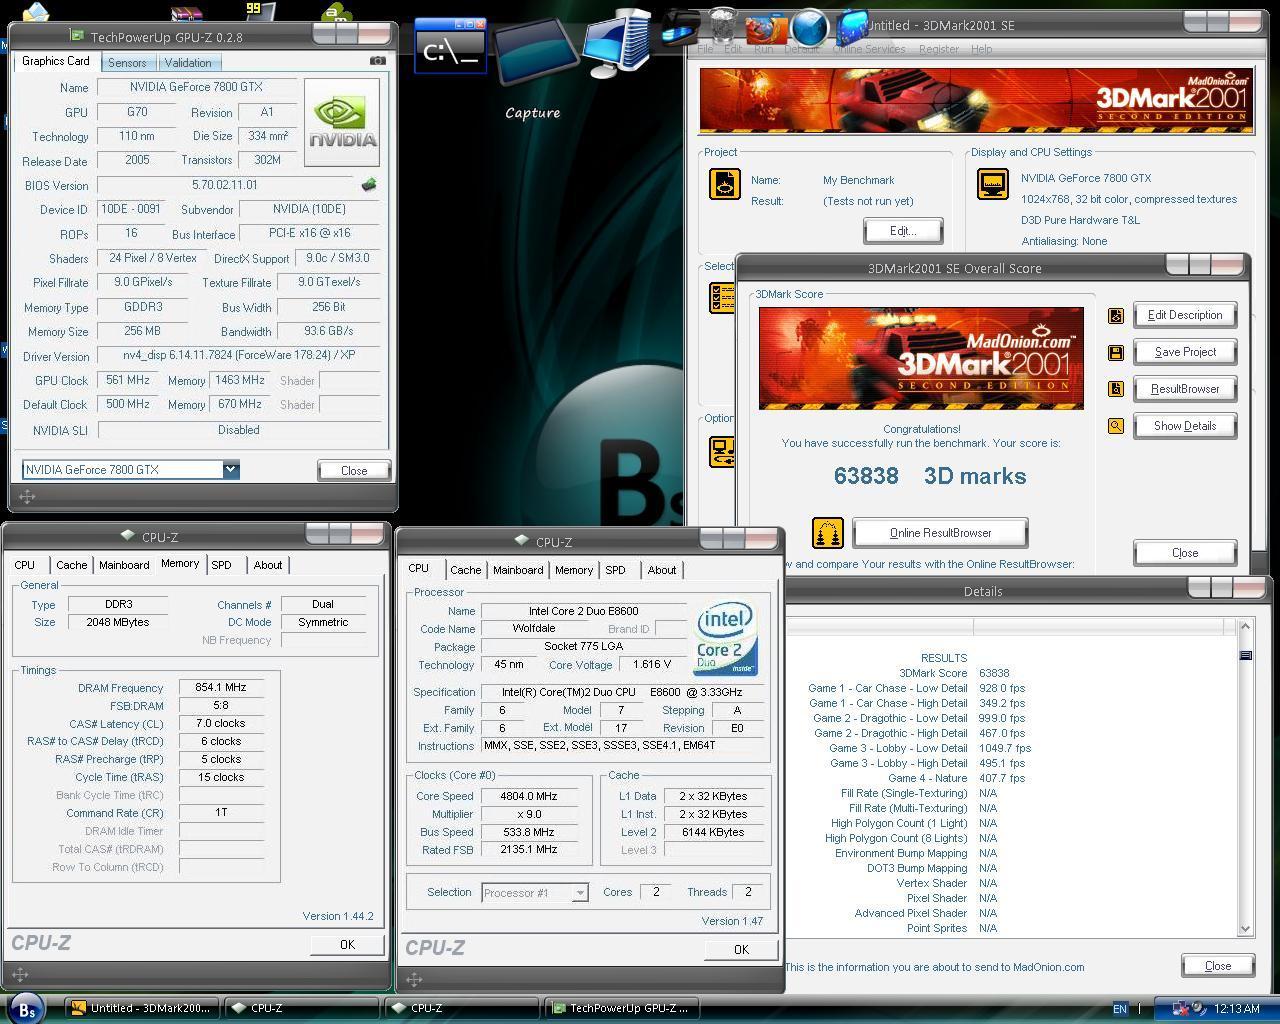Click the Driver Version field in GPU-Z
Screen dimensions: 1280x1024
238,356
